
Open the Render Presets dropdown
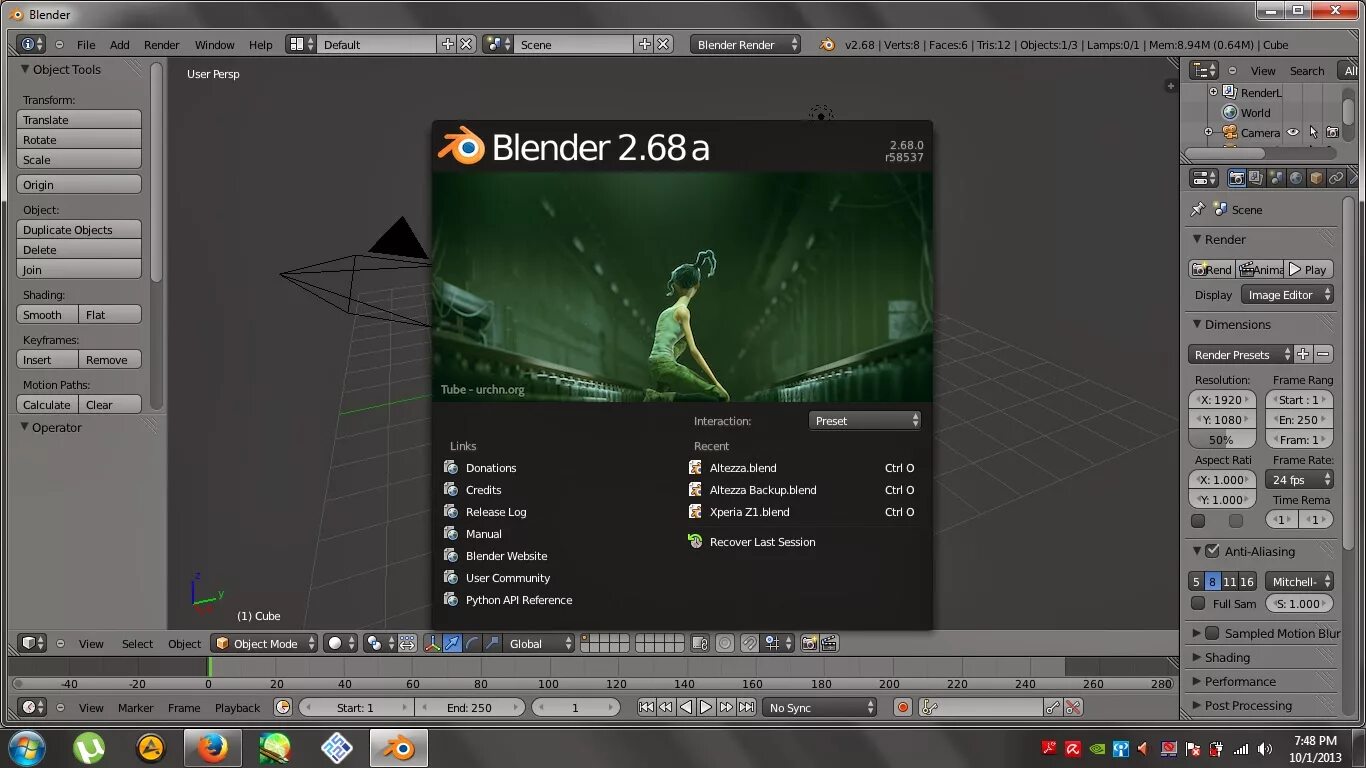(x=1241, y=354)
